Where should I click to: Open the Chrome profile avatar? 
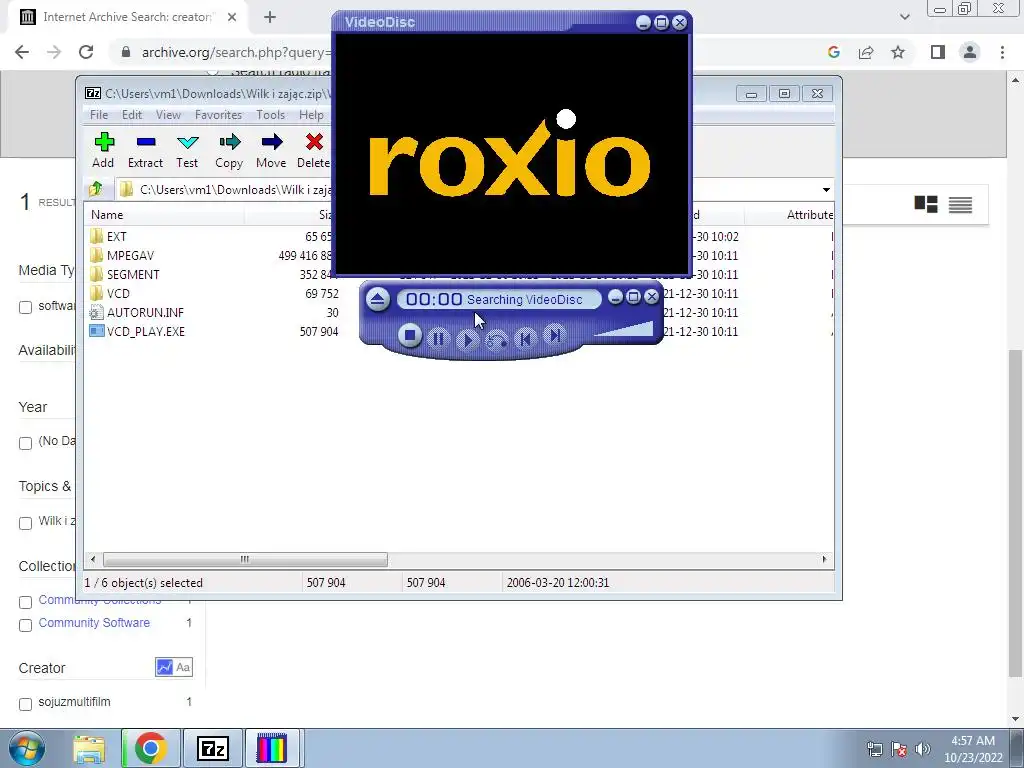point(970,52)
